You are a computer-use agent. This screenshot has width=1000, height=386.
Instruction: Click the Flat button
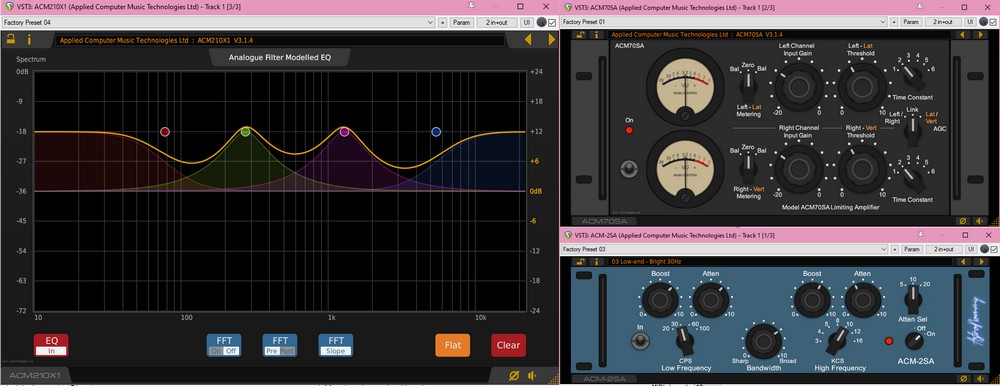453,345
